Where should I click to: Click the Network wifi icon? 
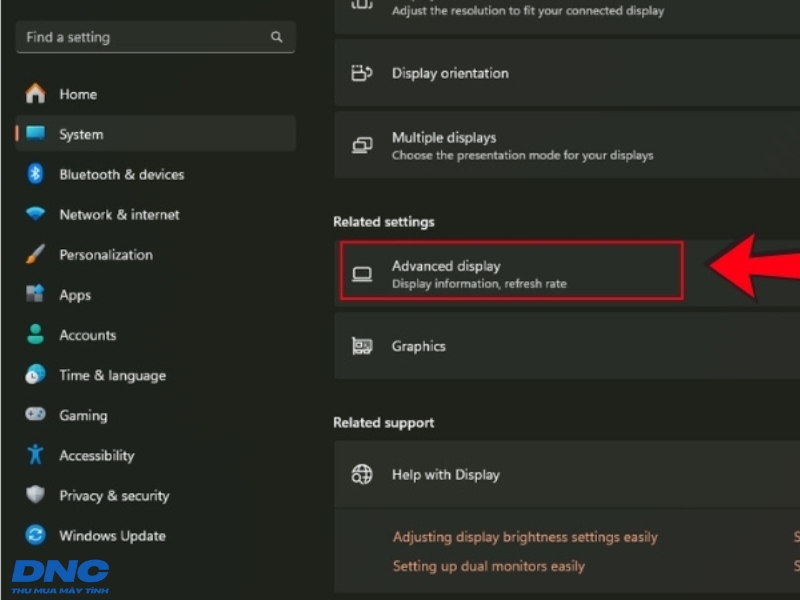tap(36, 214)
